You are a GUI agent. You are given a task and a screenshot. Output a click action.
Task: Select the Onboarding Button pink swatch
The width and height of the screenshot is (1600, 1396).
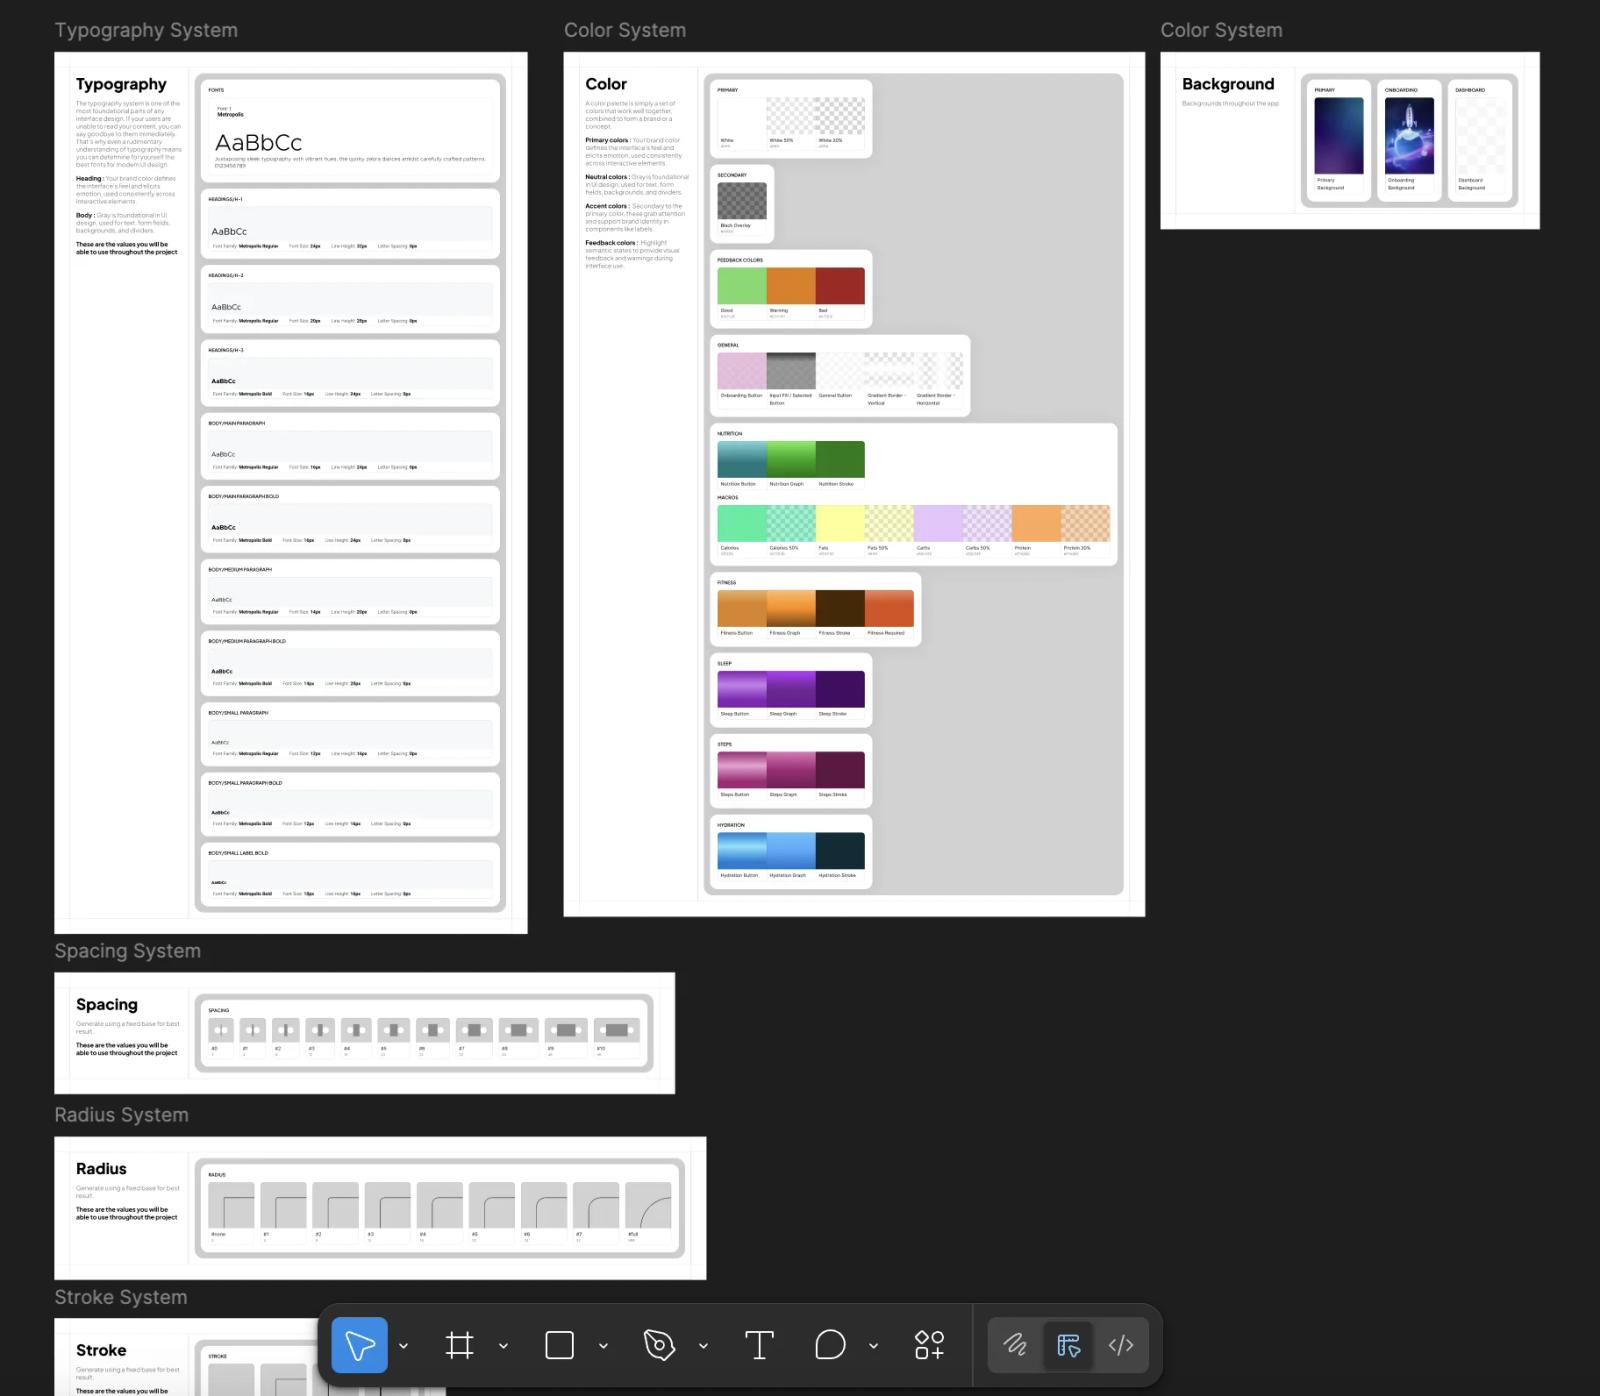[x=742, y=371]
